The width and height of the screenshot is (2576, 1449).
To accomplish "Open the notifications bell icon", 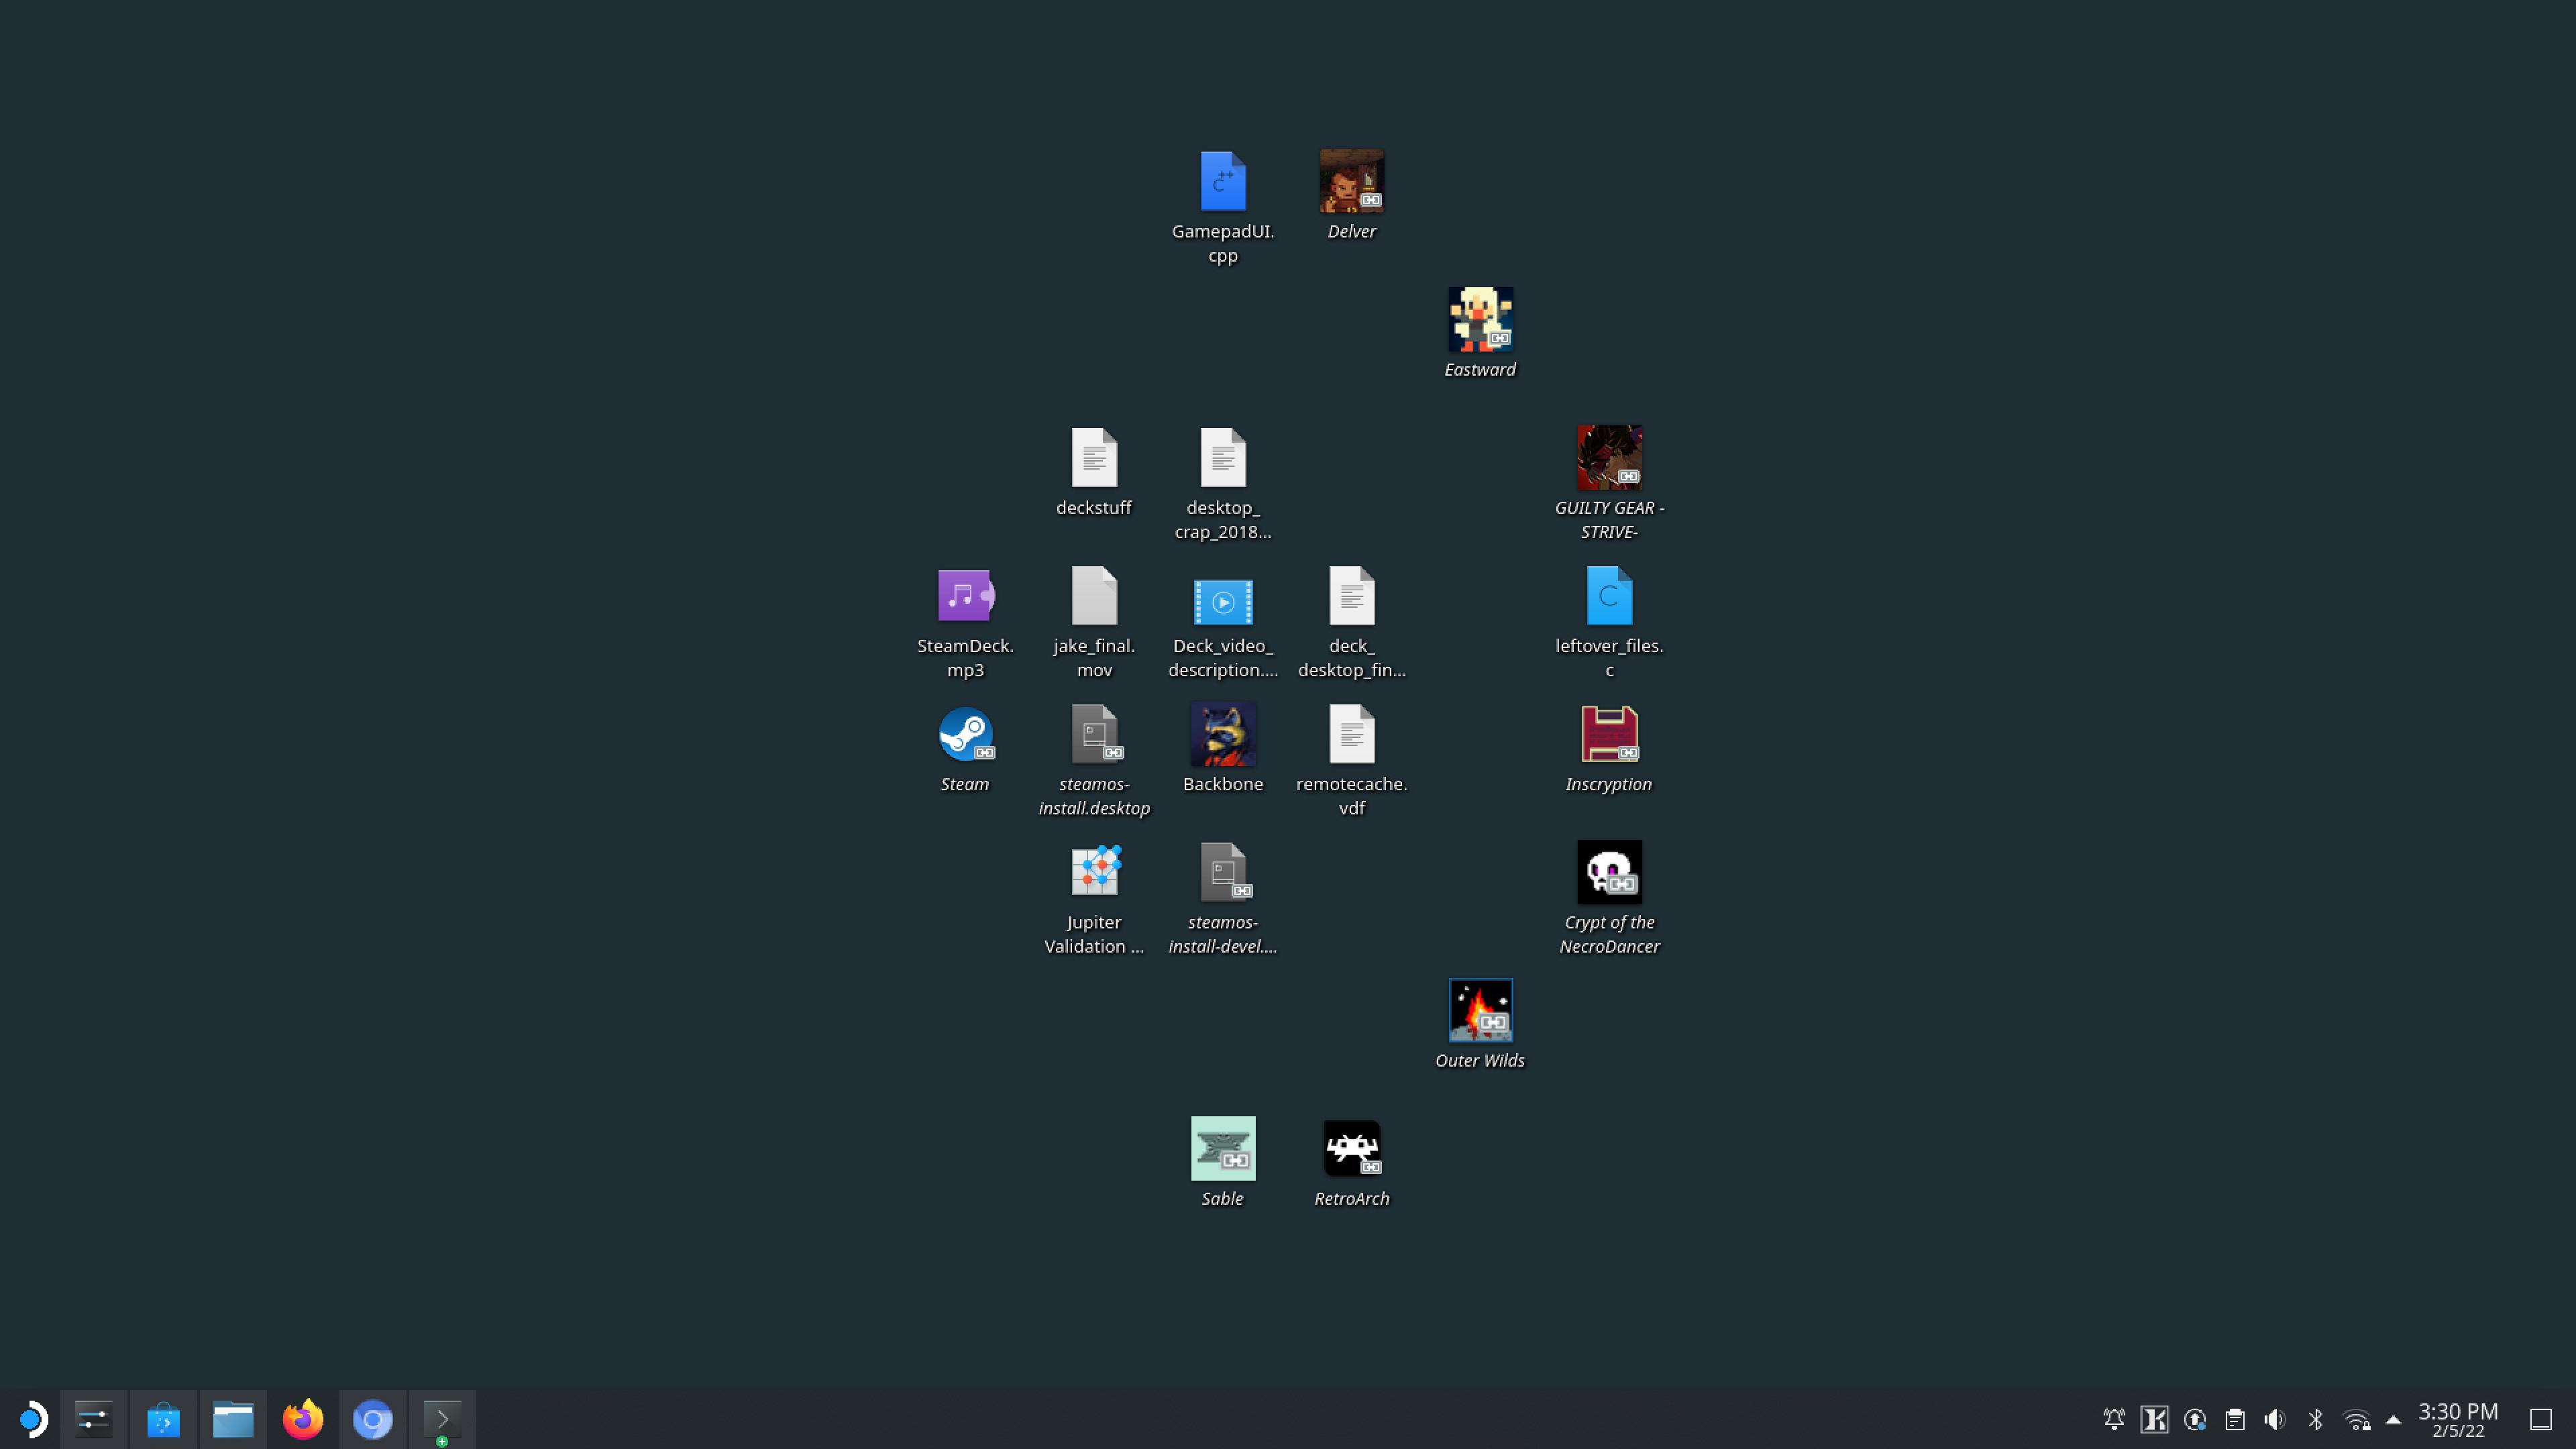I will (2114, 1419).
